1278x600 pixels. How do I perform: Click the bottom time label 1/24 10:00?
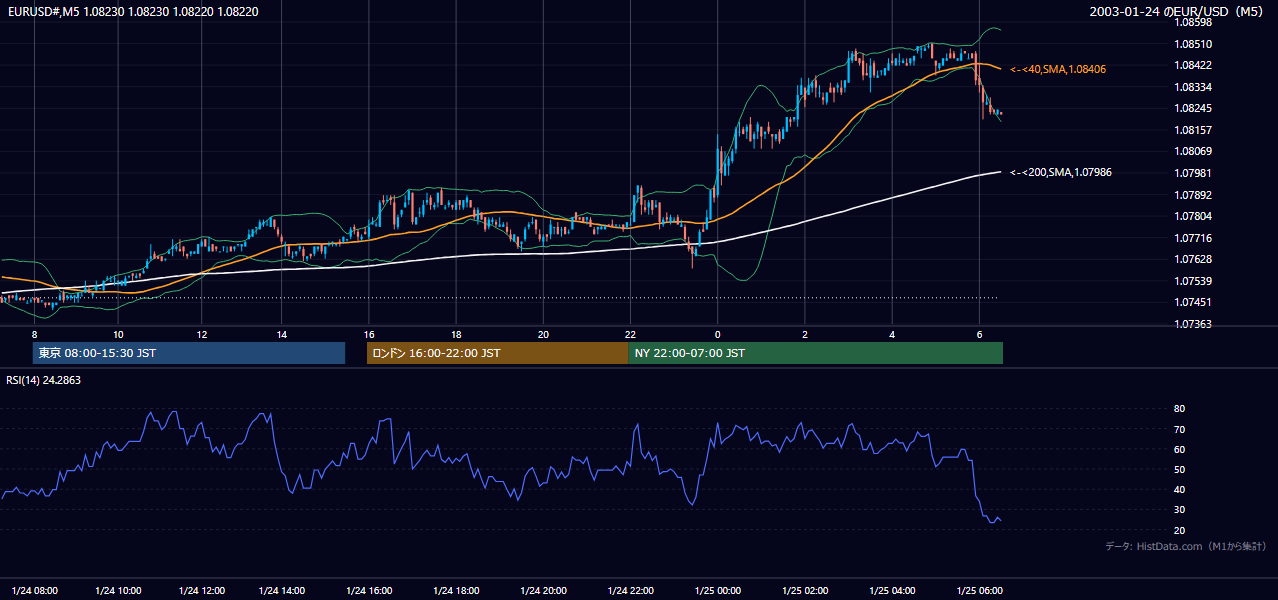coord(118,590)
